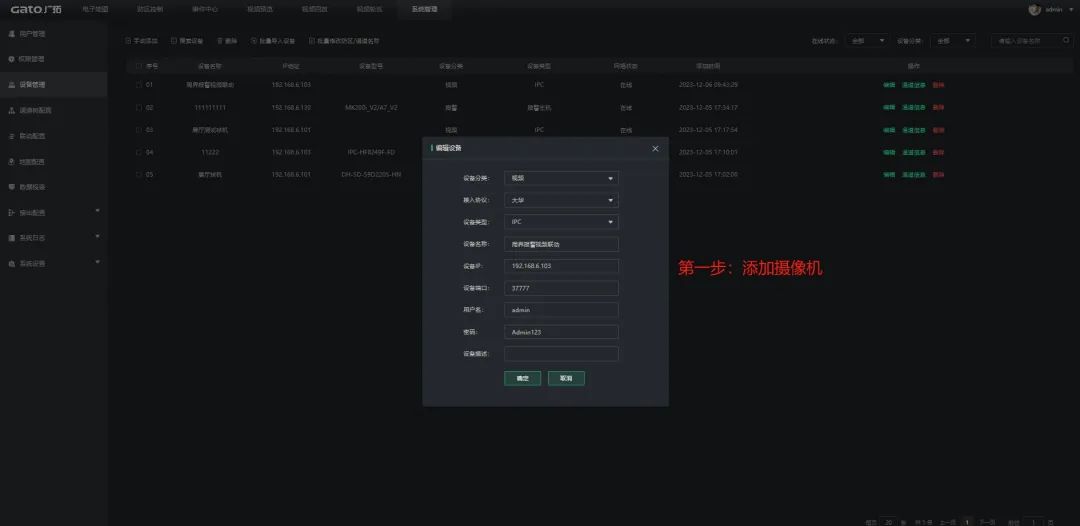Click the 权限管理 gear icon in sidebar
Screen dimensions: 1080x526
(x=11, y=59)
